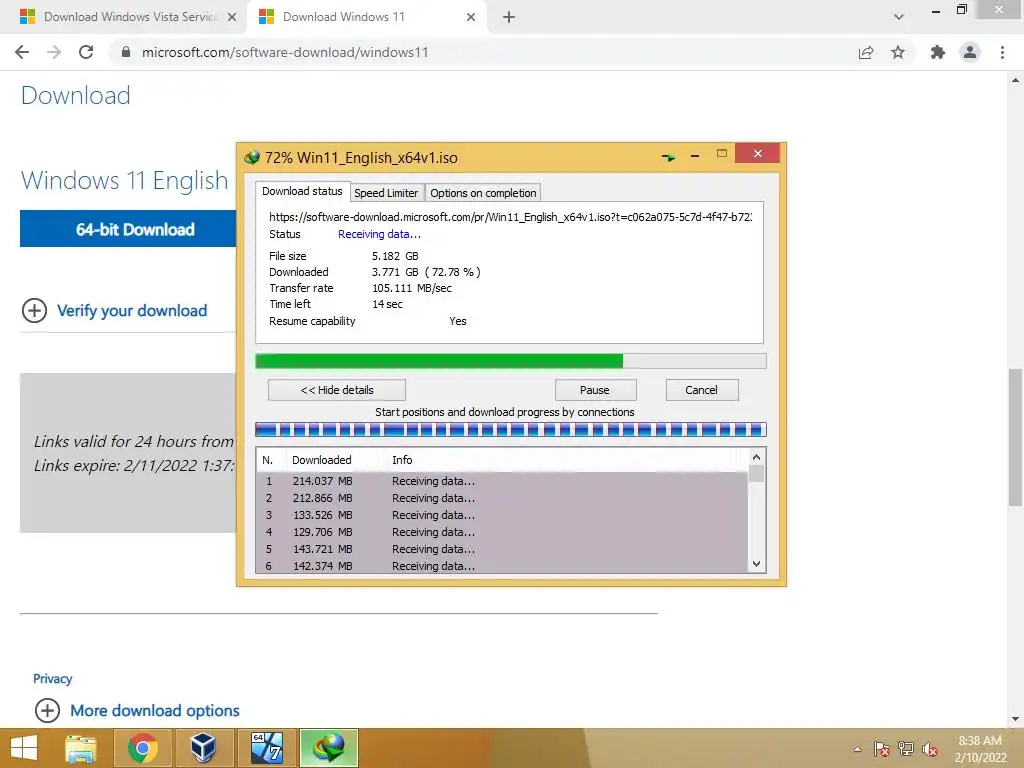
Task: Open Chrome profile avatar
Action: (x=970, y=52)
